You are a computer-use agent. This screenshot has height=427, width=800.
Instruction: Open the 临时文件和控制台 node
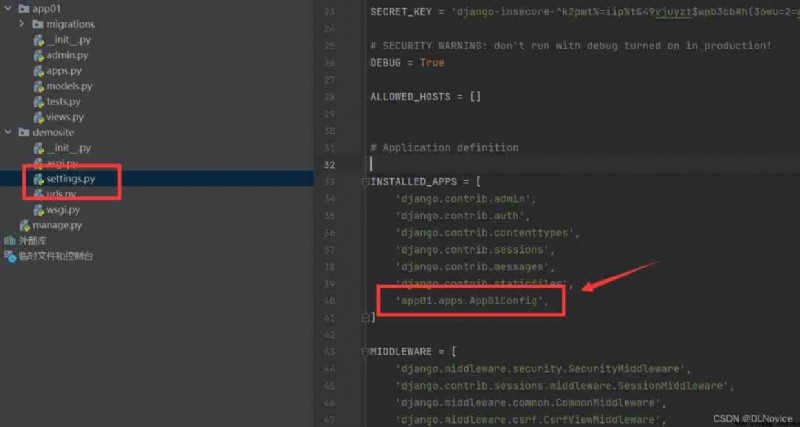pyautogui.click(x=56, y=256)
